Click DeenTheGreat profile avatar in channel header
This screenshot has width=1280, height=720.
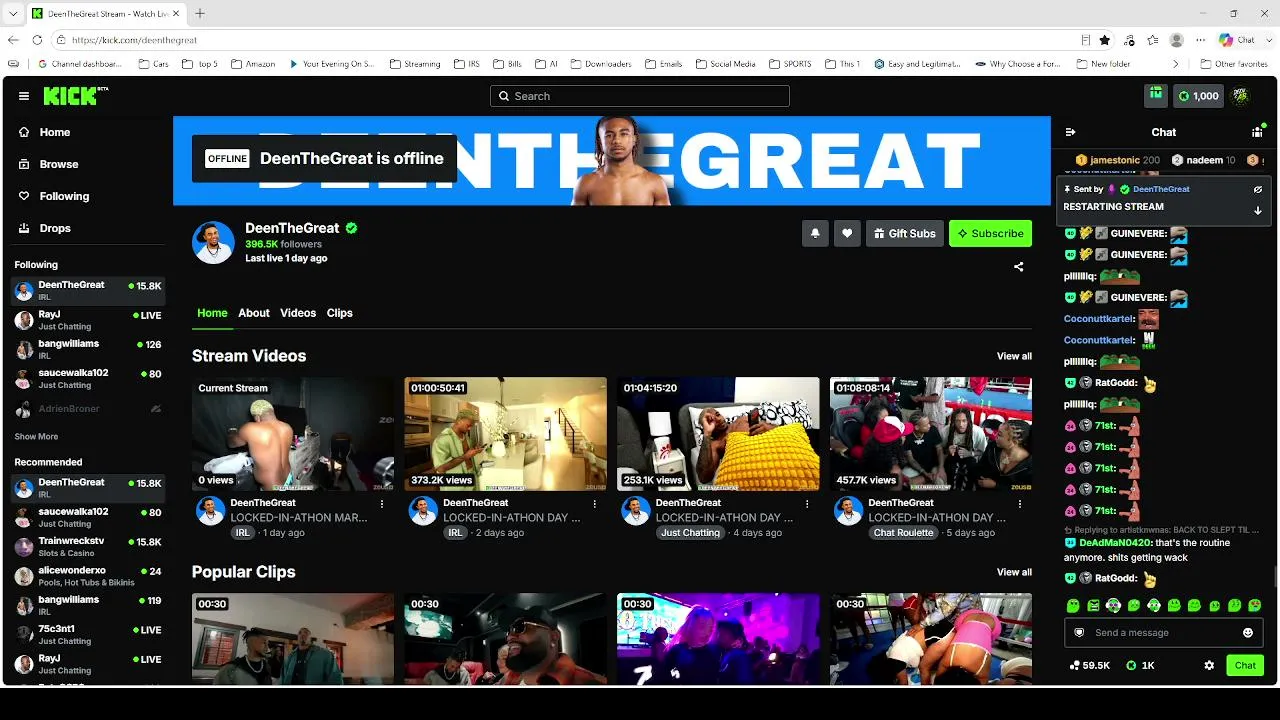213,243
